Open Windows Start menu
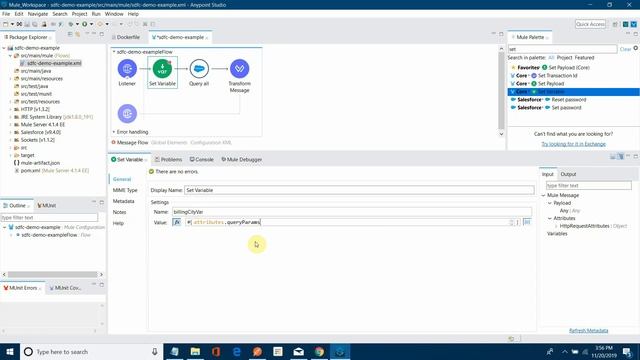The width and height of the screenshot is (640, 360). [10, 352]
